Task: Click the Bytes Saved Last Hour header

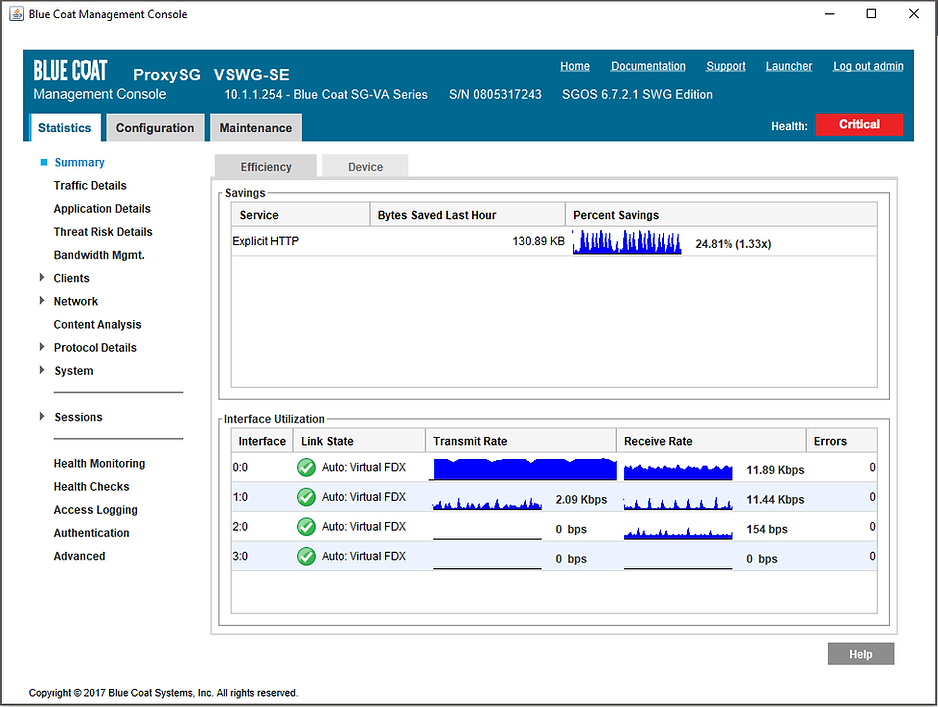Action: (467, 215)
